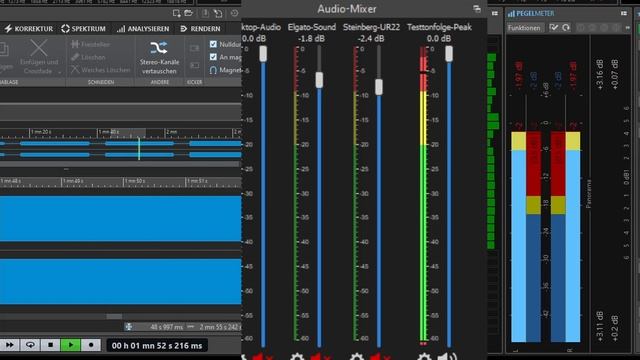Click the Pegelmeter panel options icon
The height and width of the screenshot is (360, 640).
click(624, 13)
